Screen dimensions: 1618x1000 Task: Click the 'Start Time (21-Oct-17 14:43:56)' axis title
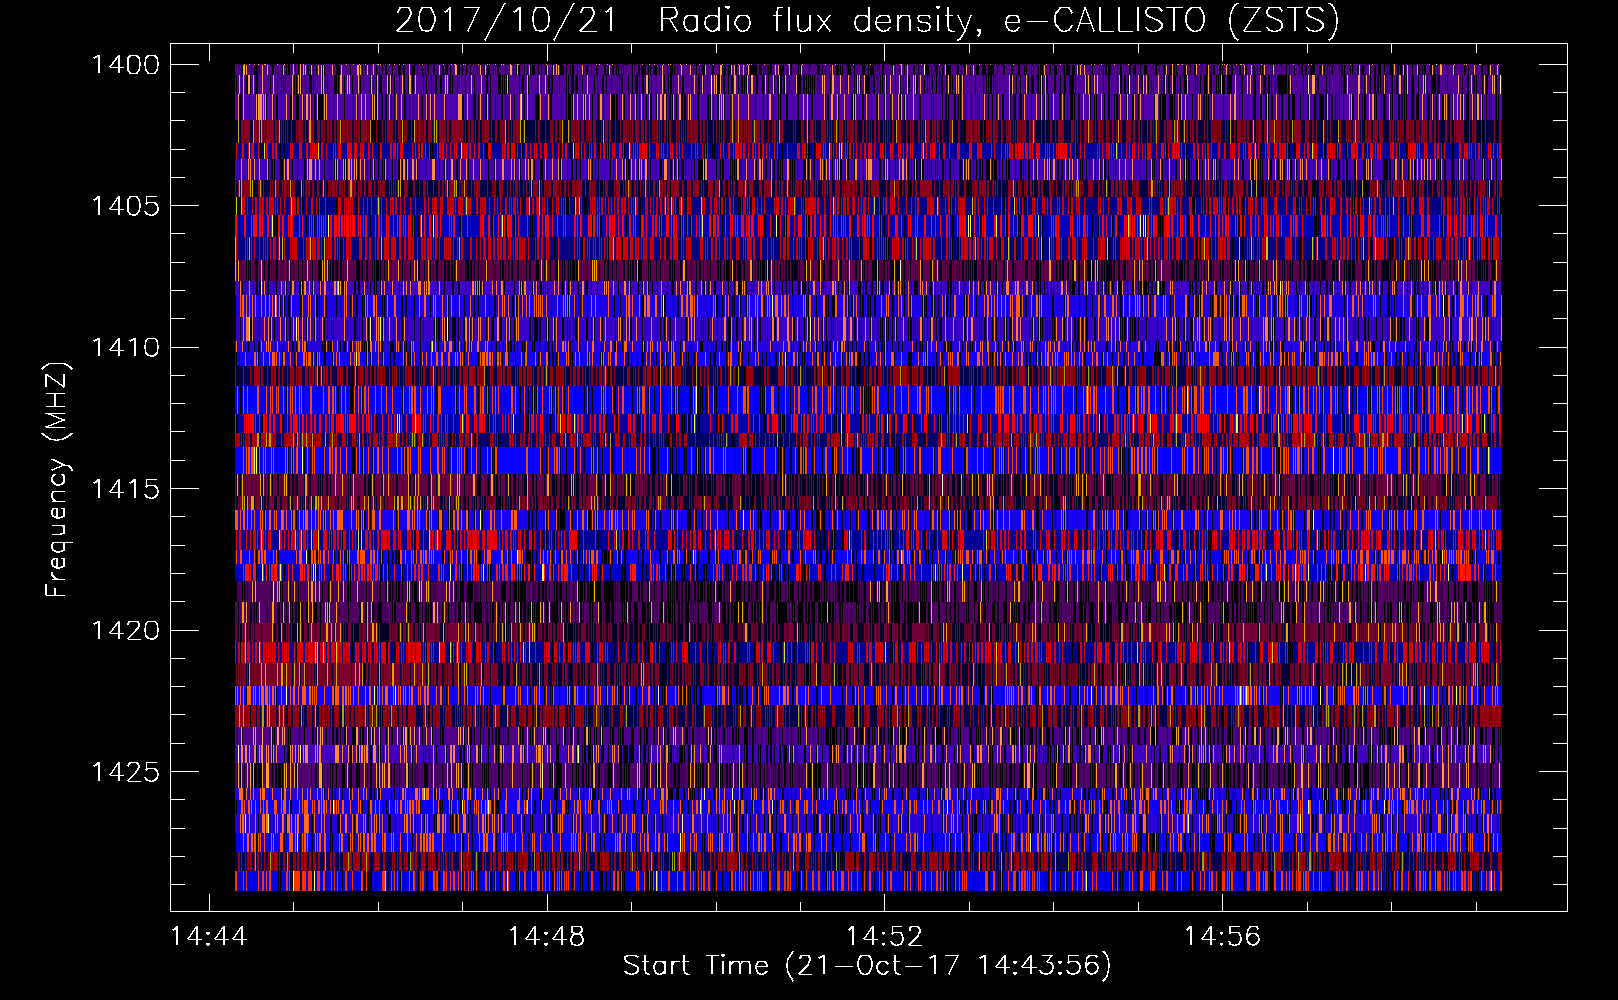coord(867,966)
